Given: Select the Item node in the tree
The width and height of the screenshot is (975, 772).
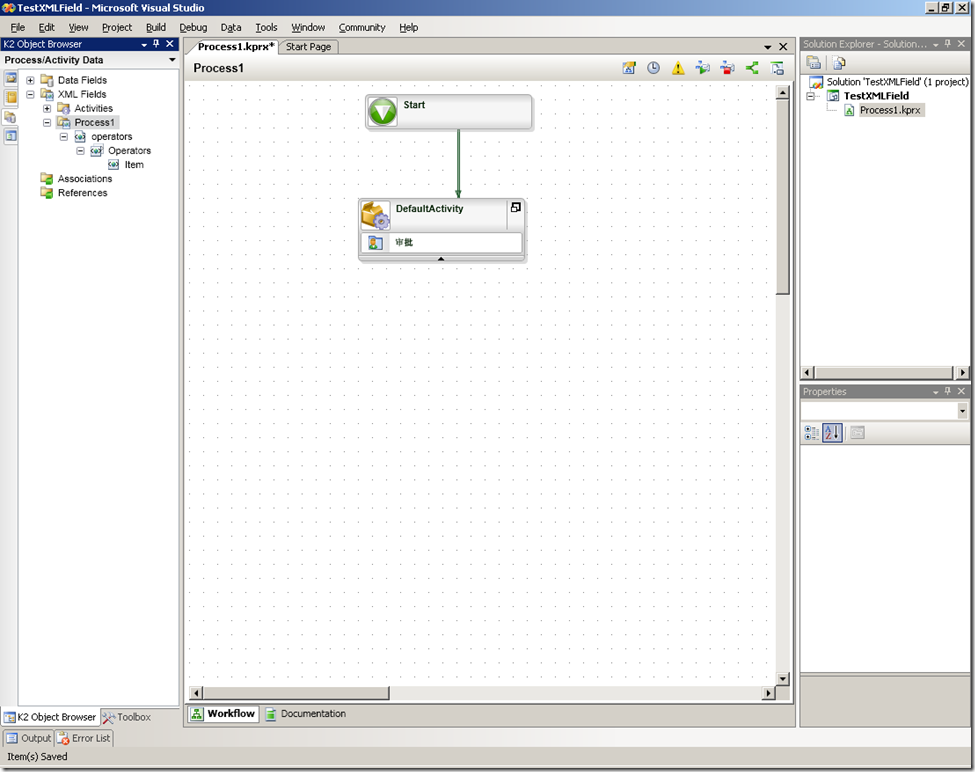Looking at the screenshot, I should point(134,165).
